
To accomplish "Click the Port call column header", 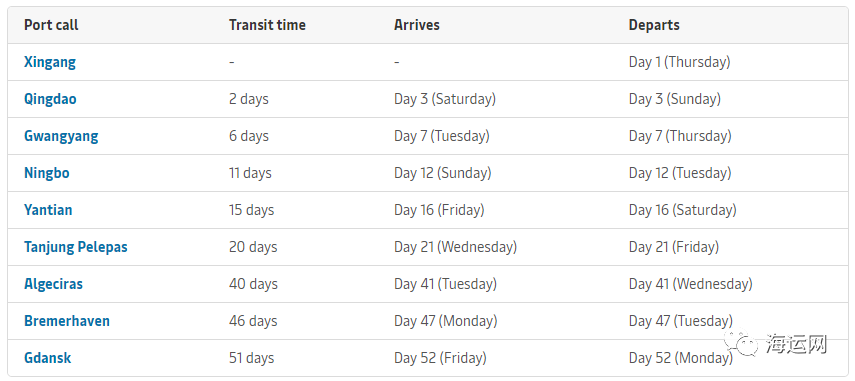I will 51,25.
